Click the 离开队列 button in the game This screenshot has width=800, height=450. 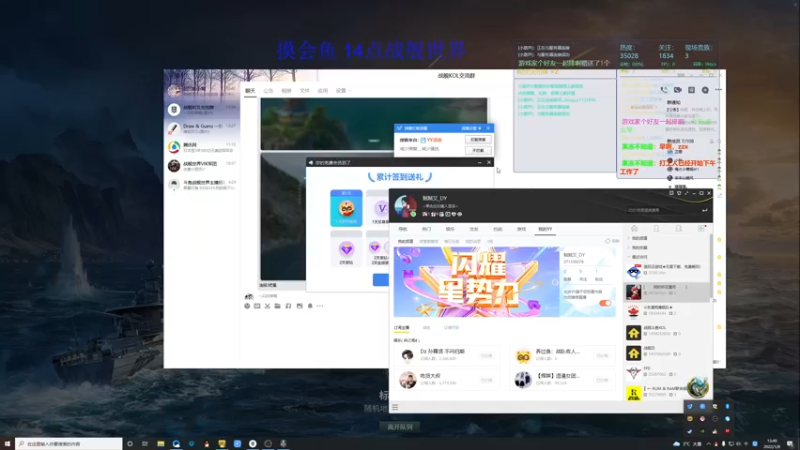click(399, 427)
